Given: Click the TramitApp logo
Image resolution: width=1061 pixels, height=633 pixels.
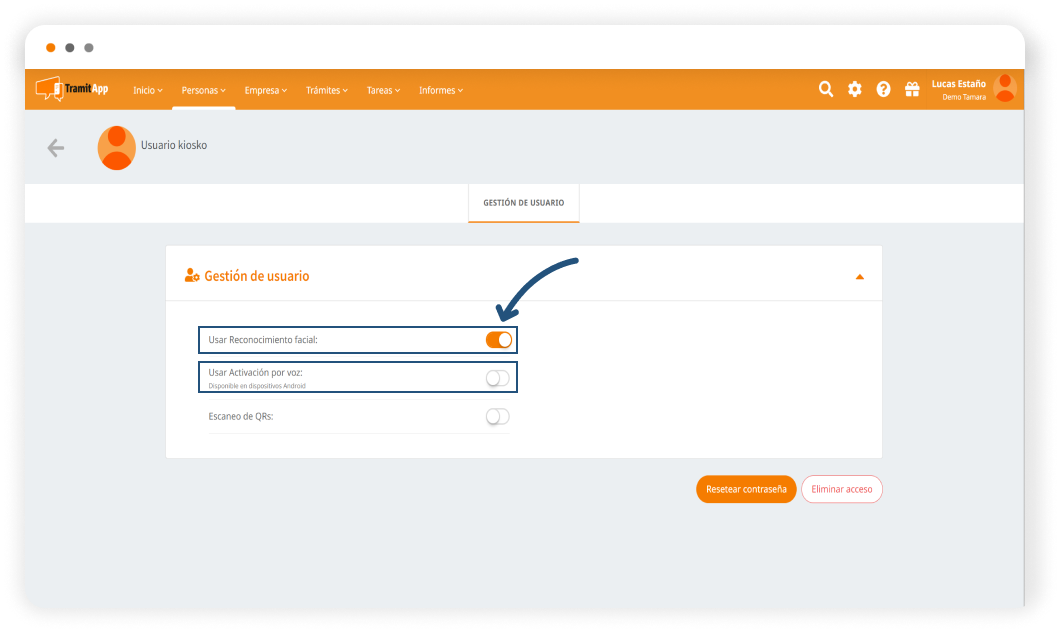Looking at the screenshot, I should tap(72, 89).
